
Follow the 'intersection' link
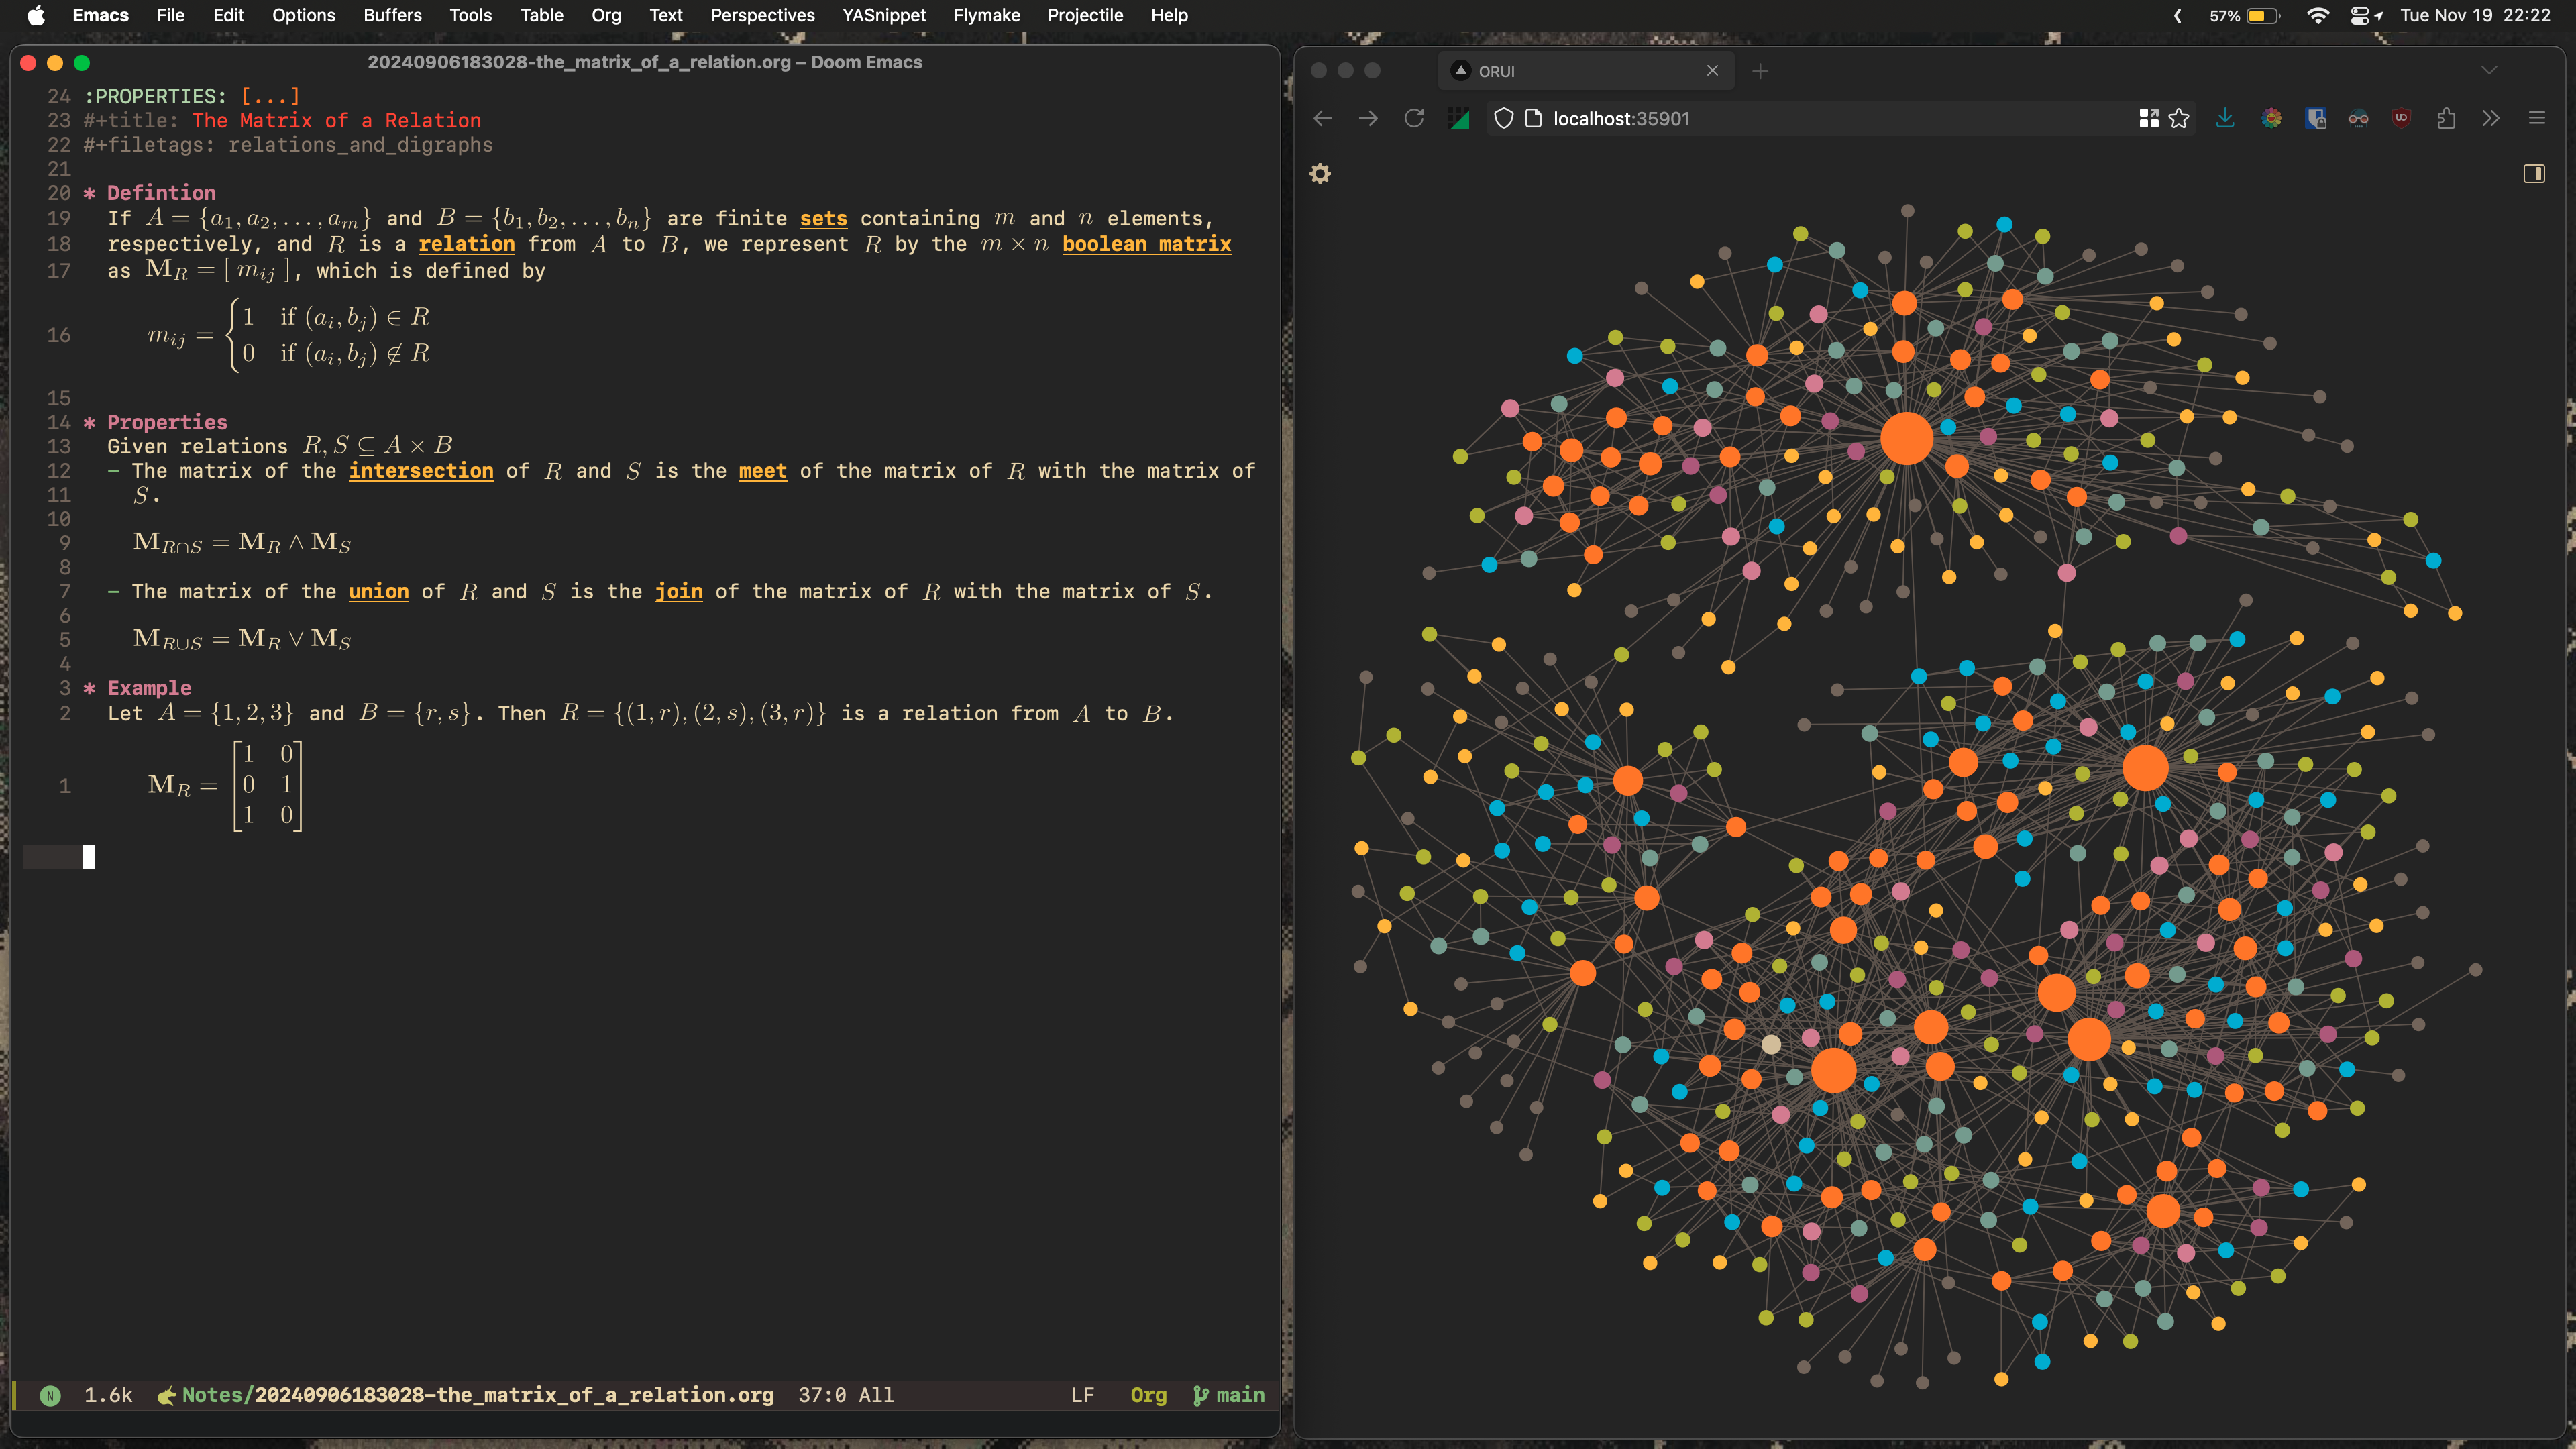420,471
